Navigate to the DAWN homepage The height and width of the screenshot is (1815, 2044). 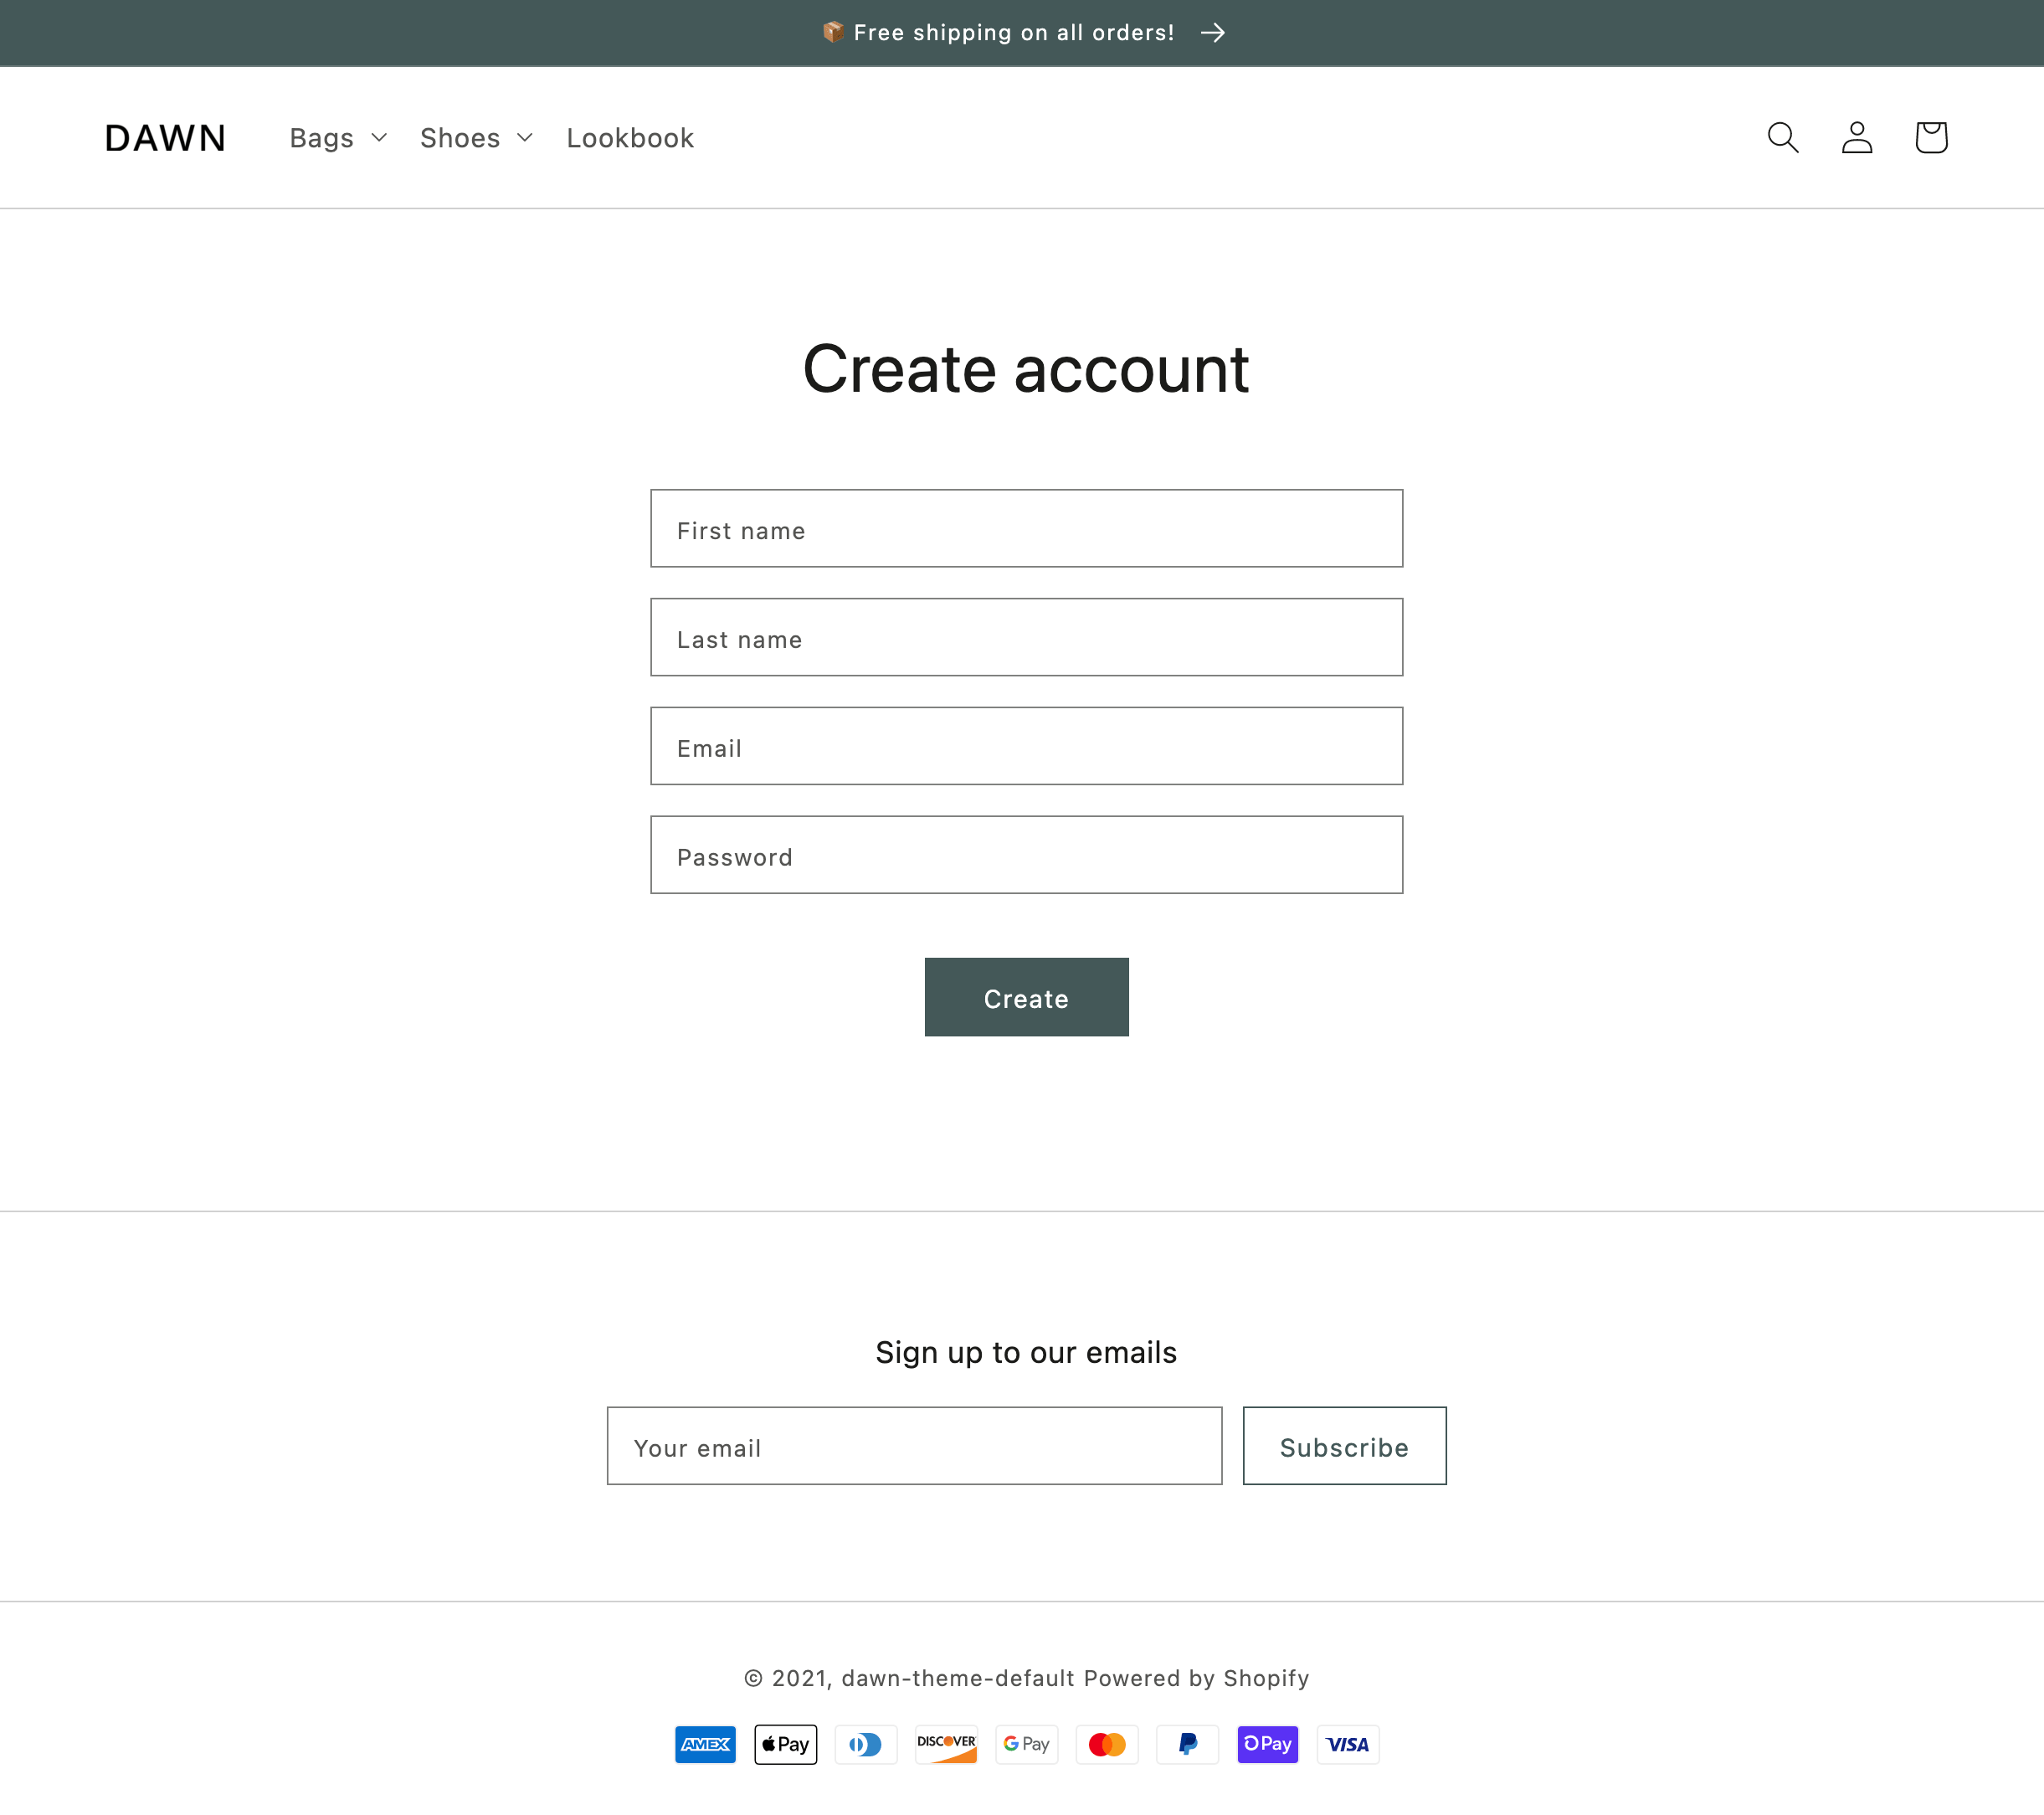pos(165,136)
